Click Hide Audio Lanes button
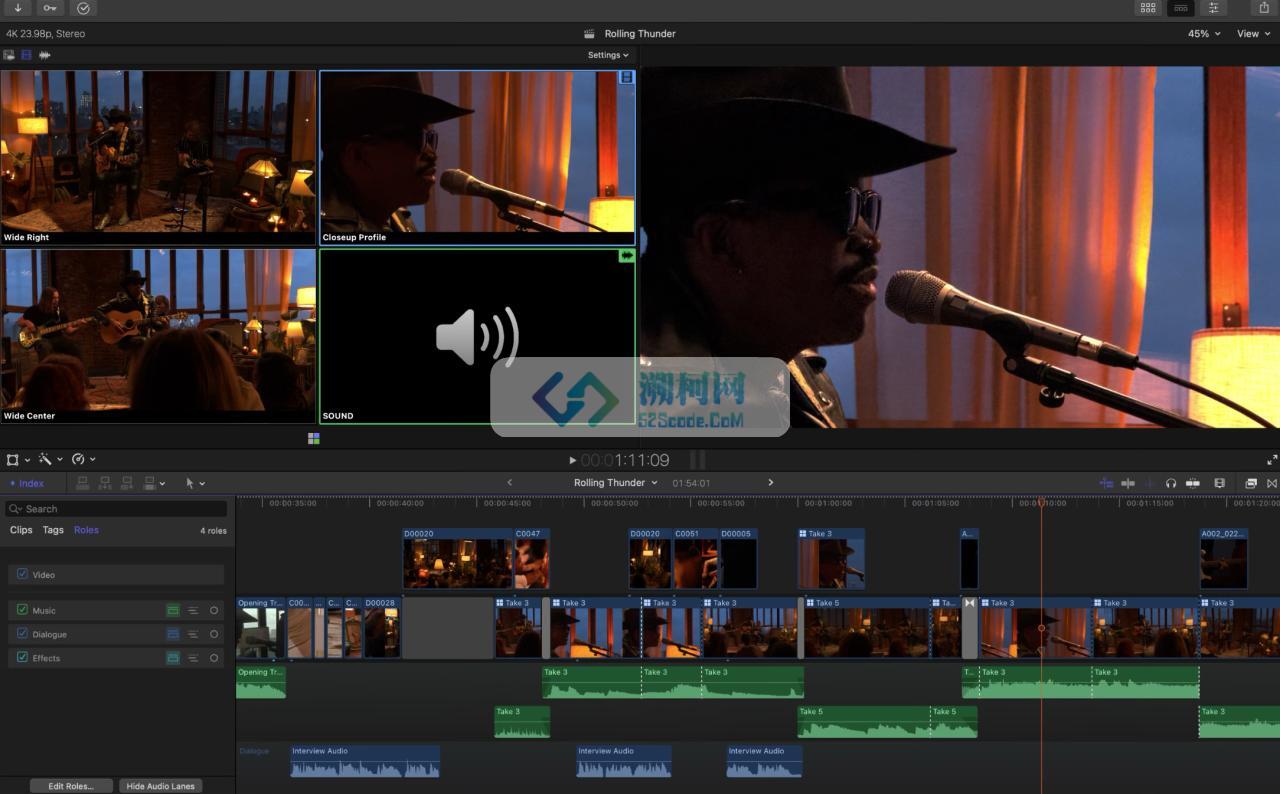Image resolution: width=1280 pixels, height=794 pixels. click(x=160, y=786)
